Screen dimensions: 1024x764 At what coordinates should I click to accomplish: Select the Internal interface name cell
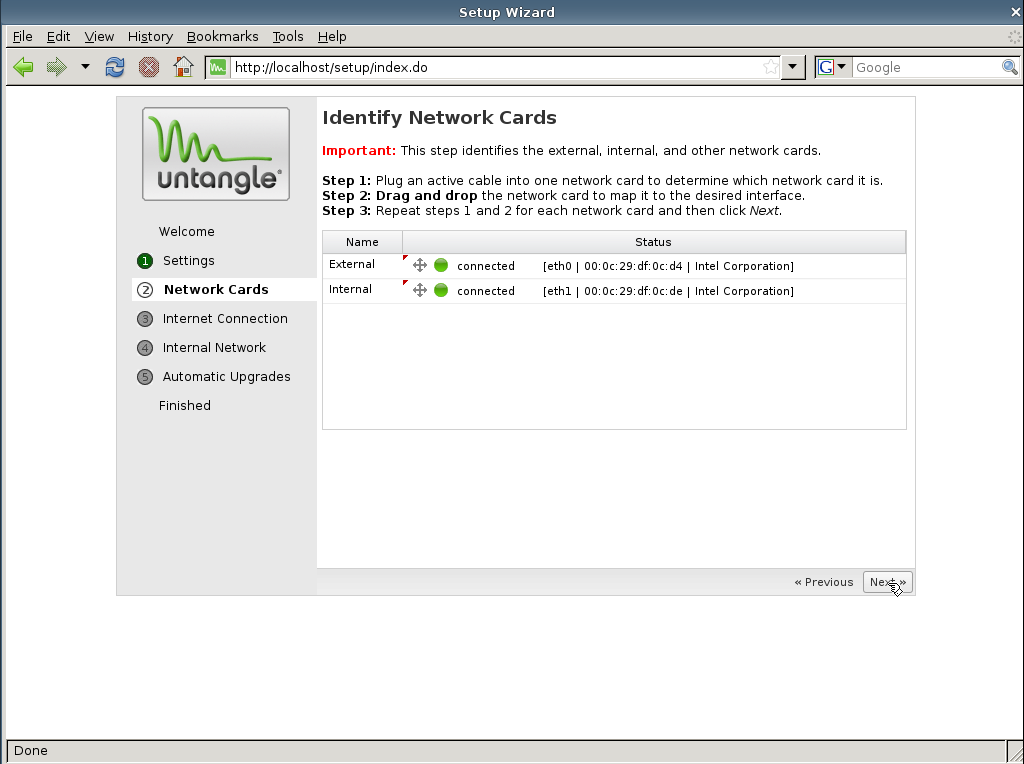(362, 289)
